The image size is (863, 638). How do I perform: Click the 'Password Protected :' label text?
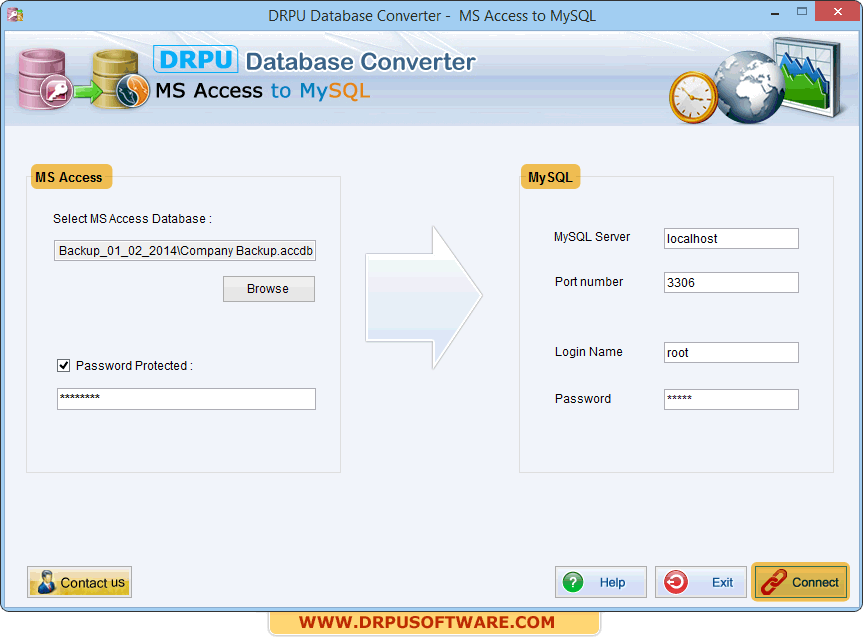tap(134, 366)
